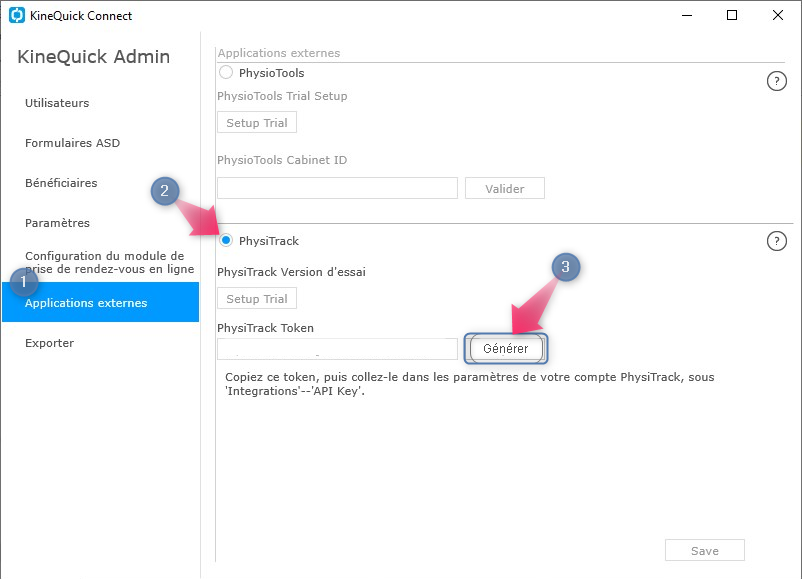Viewport: 802px width, 579px height.
Task: Click the 'PhysiTrack Token' label
Action: coord(265,328)
